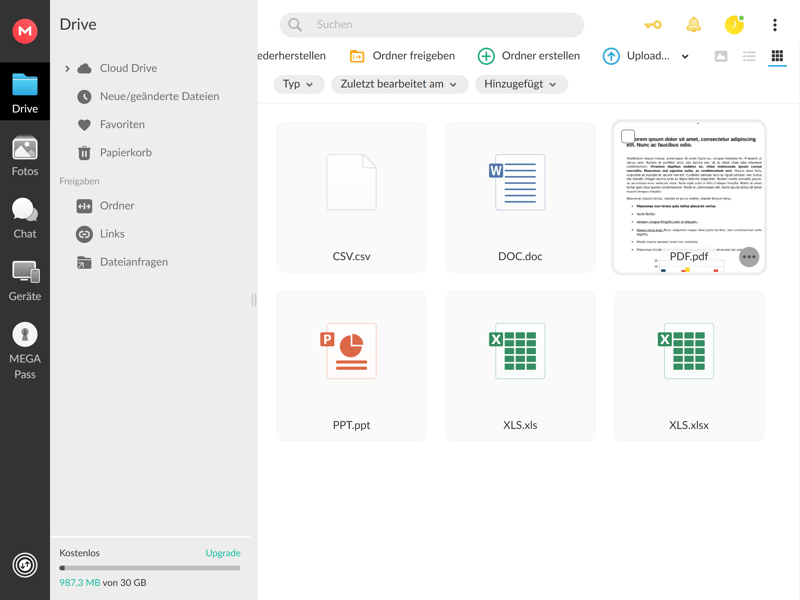Expand the Upload dropdown arrow
Viewport: 800px width, 600px height.
[x=685, y=57]
